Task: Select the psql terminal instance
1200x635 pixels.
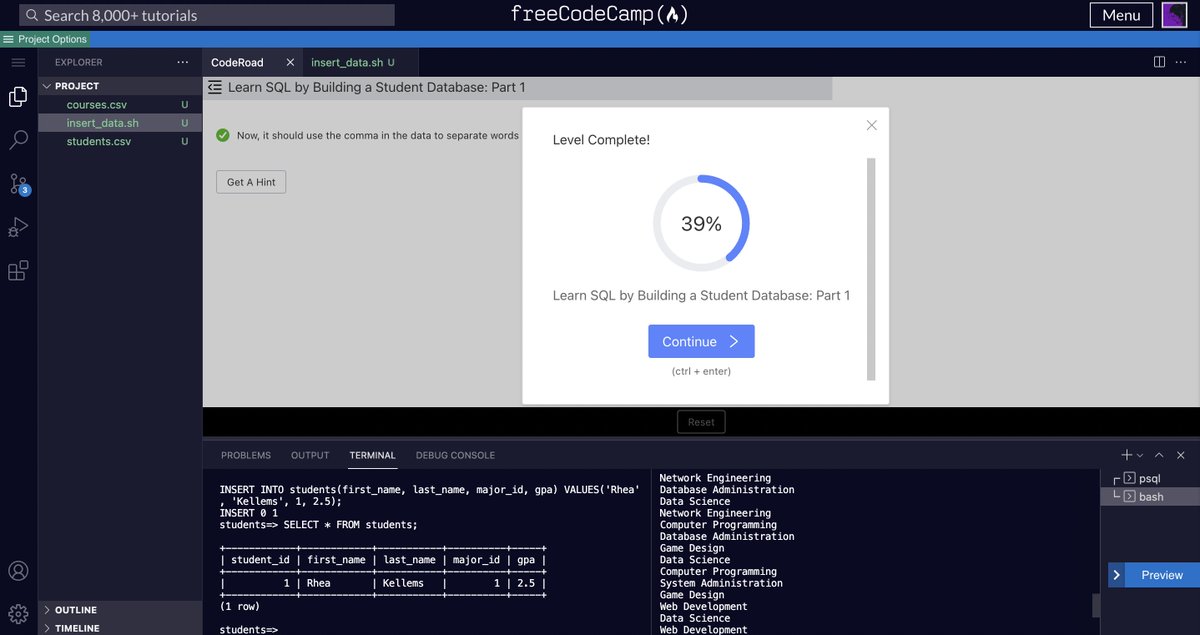Action: [x=1150, y=478]
